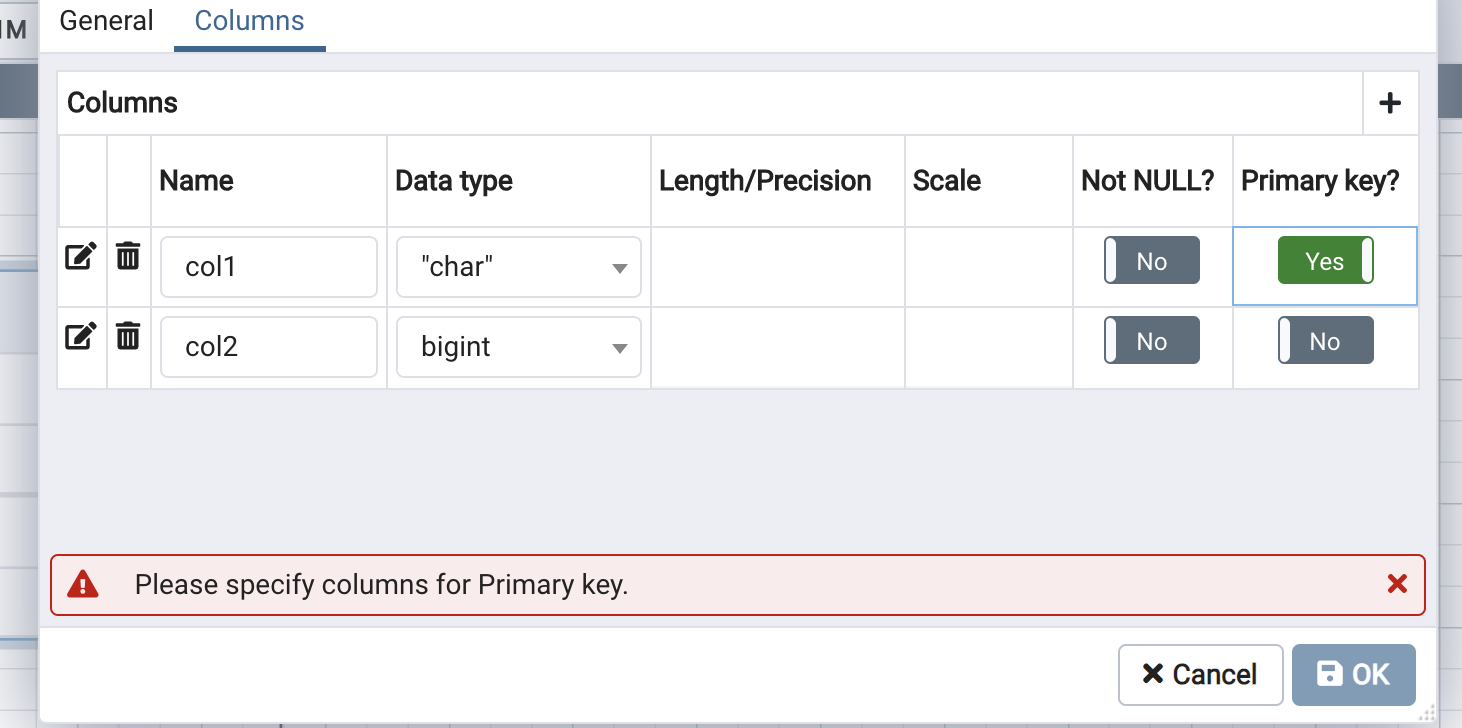The height and width of the screenshot is (728, 1462).
Task: Click the edit icon for col2 row
Action: [80, 336]
